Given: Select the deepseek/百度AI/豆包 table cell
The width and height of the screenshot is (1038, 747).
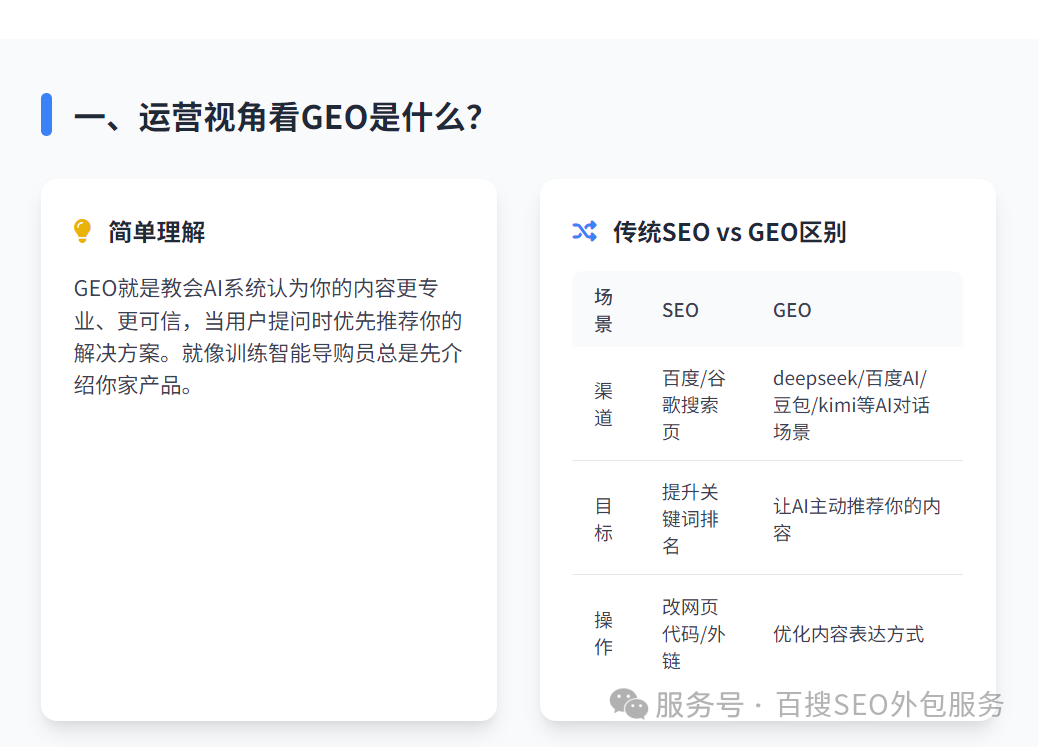Looking at the screenshot, I should (x=851, y=404).
